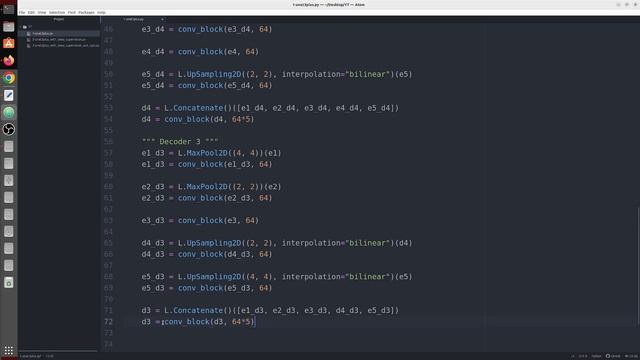The height and width of the screenshot is (360, 640).
Task: Open the text editor pencil dock icon
Action: (x=9, y=95)
